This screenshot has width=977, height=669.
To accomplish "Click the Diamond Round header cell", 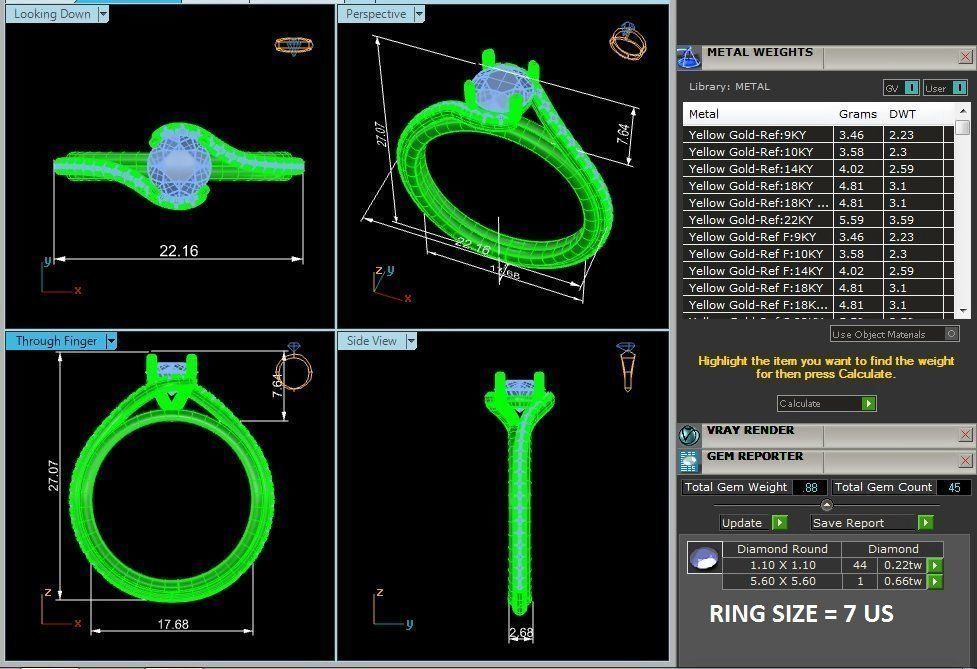I will pyautogui.click(x=782, y=549).
